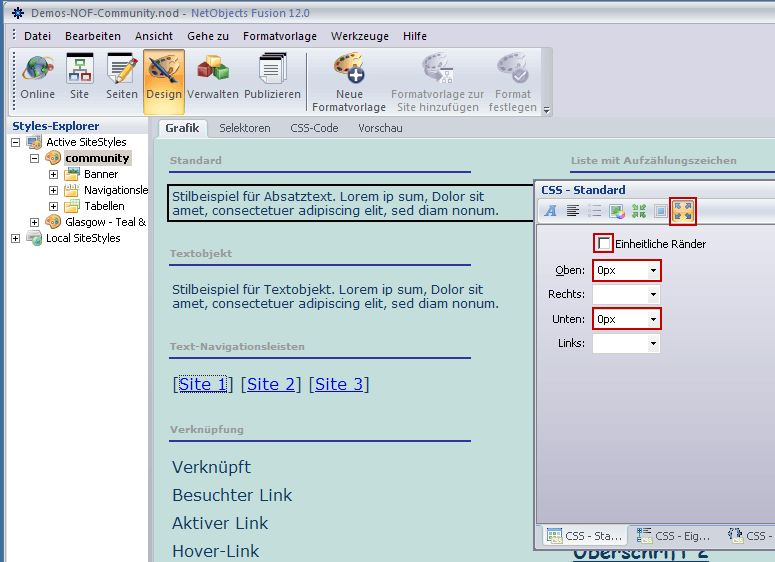Click the Verknüpft link sample
This screenshot has width=775, height=562.
(x=212, y=467)
